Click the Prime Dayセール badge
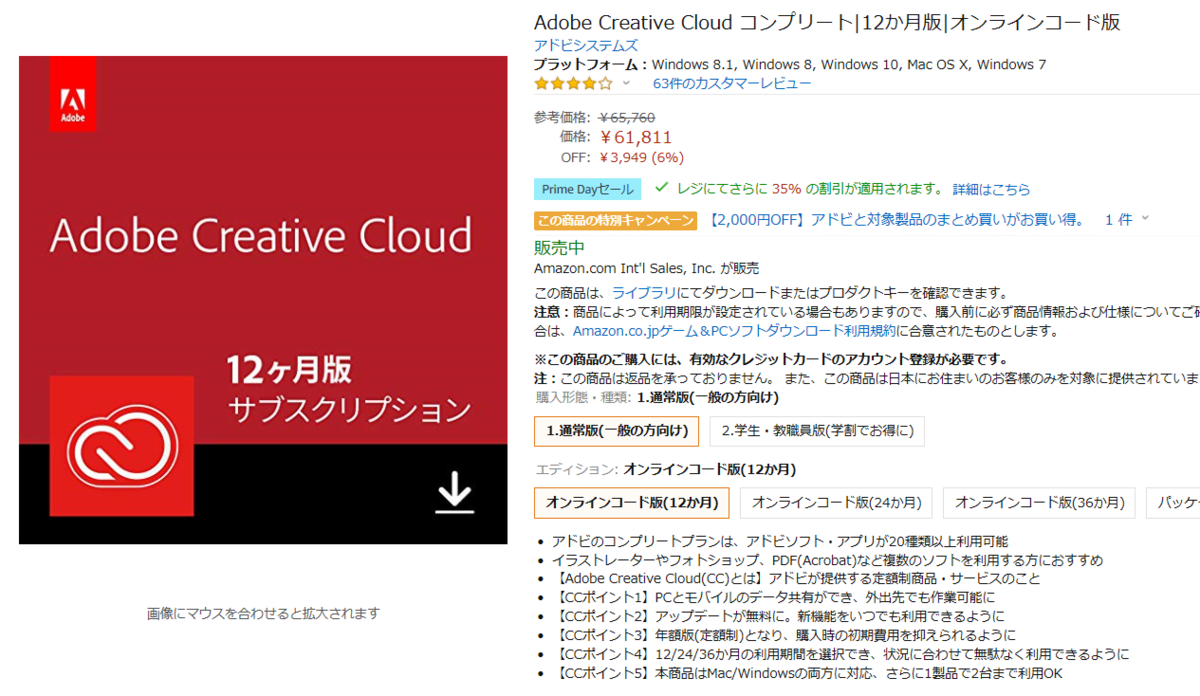1200x696 pixels. tap(588, 189)
